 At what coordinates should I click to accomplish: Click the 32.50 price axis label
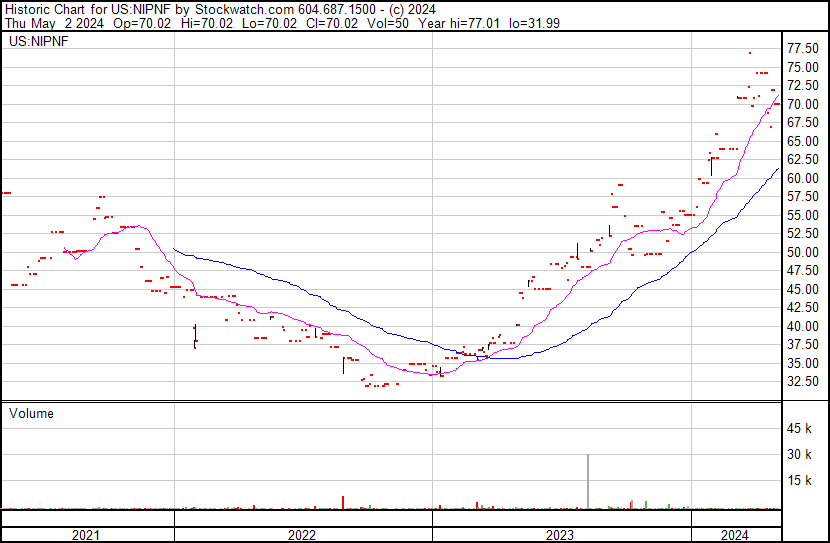pyautogui.click(x=803, y=381)
